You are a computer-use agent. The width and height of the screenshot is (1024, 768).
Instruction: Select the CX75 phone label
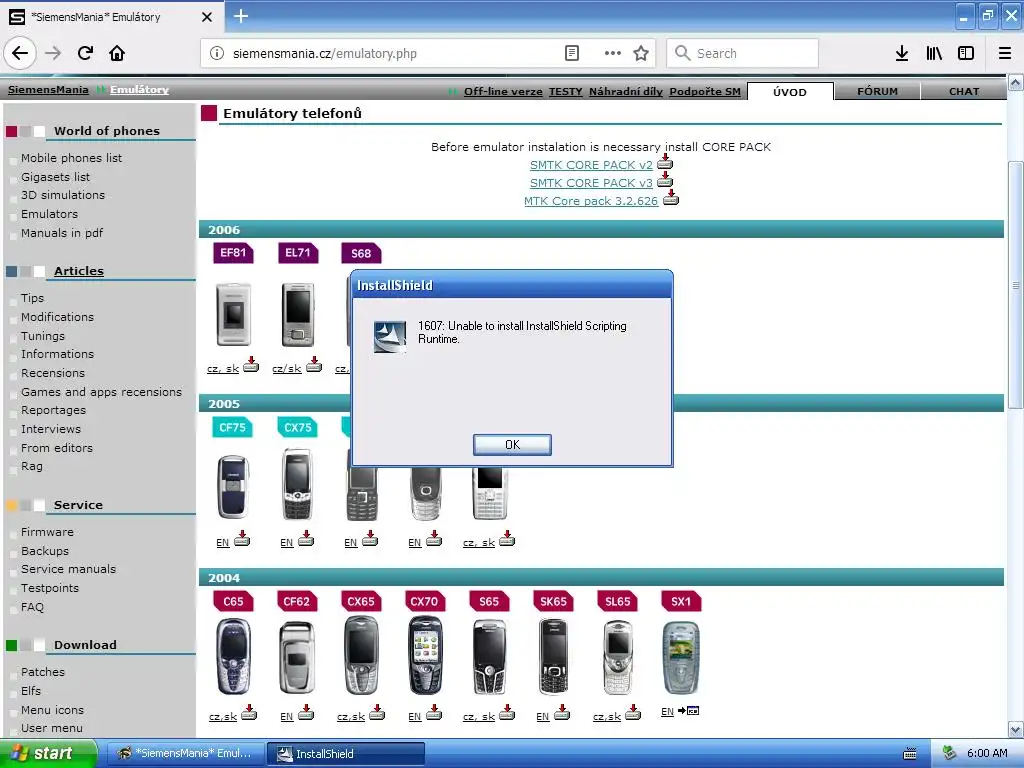297,427
